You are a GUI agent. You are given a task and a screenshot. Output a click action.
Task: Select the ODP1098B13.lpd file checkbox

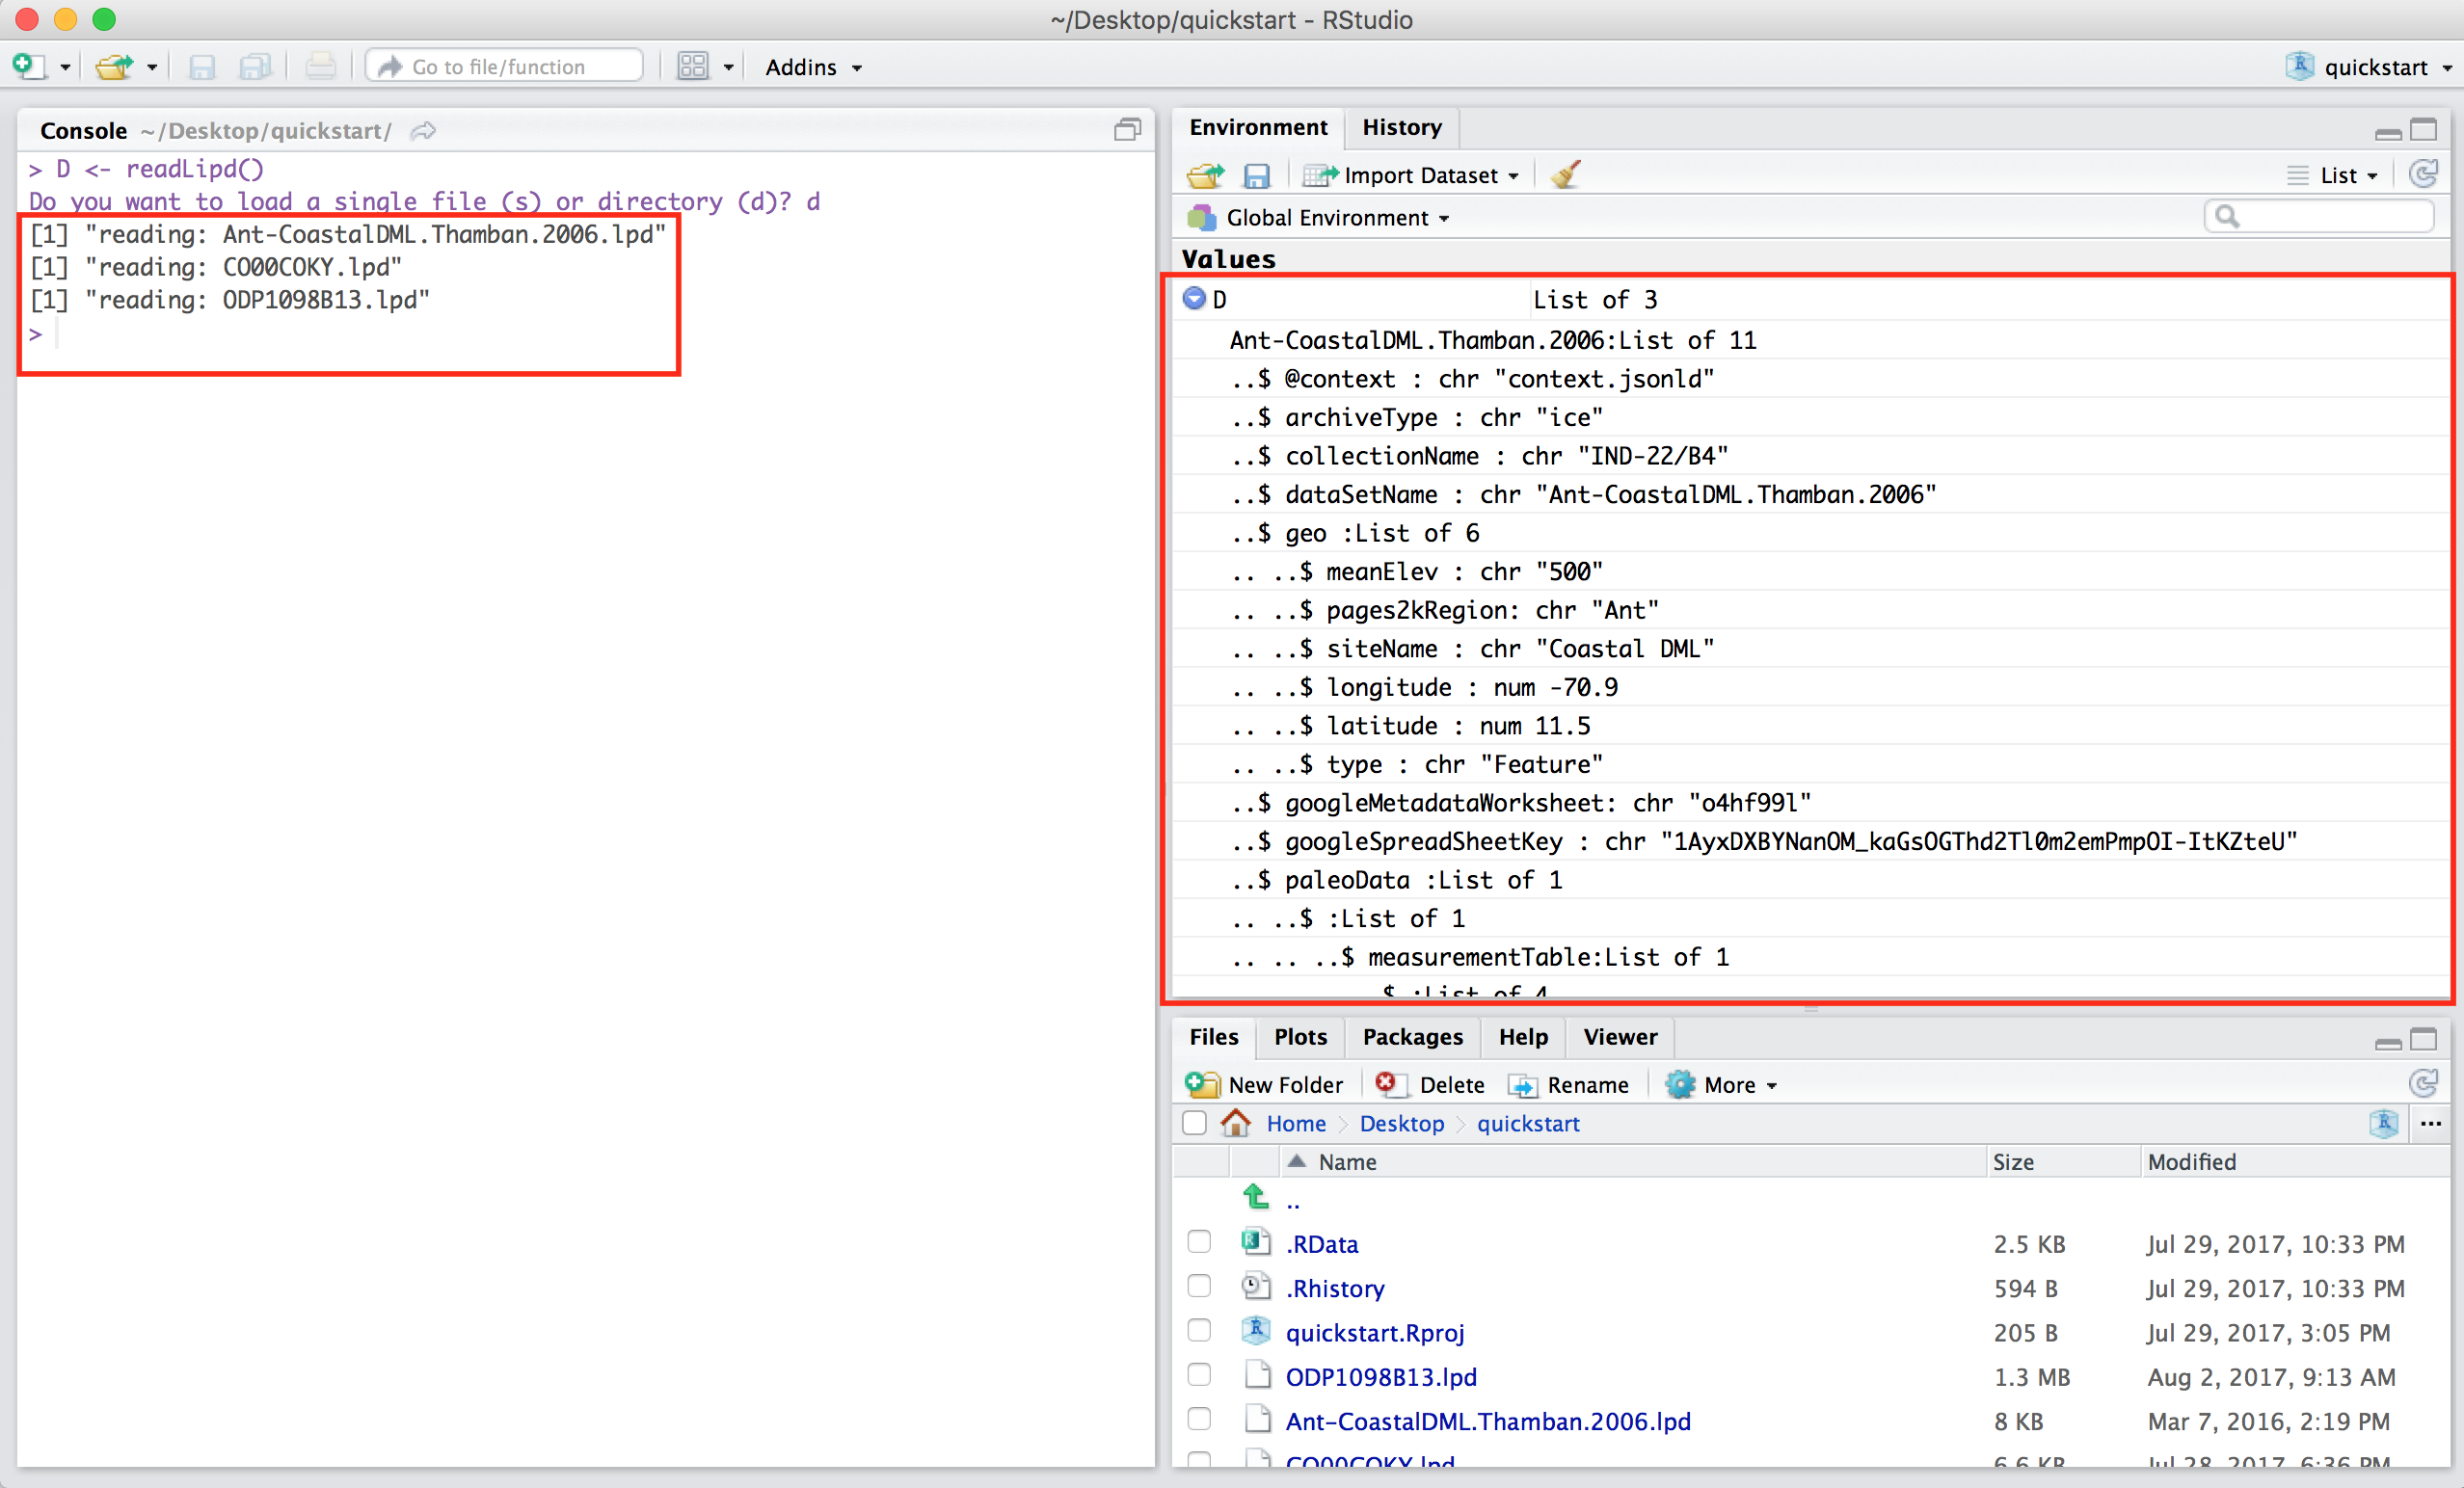1199,1376
